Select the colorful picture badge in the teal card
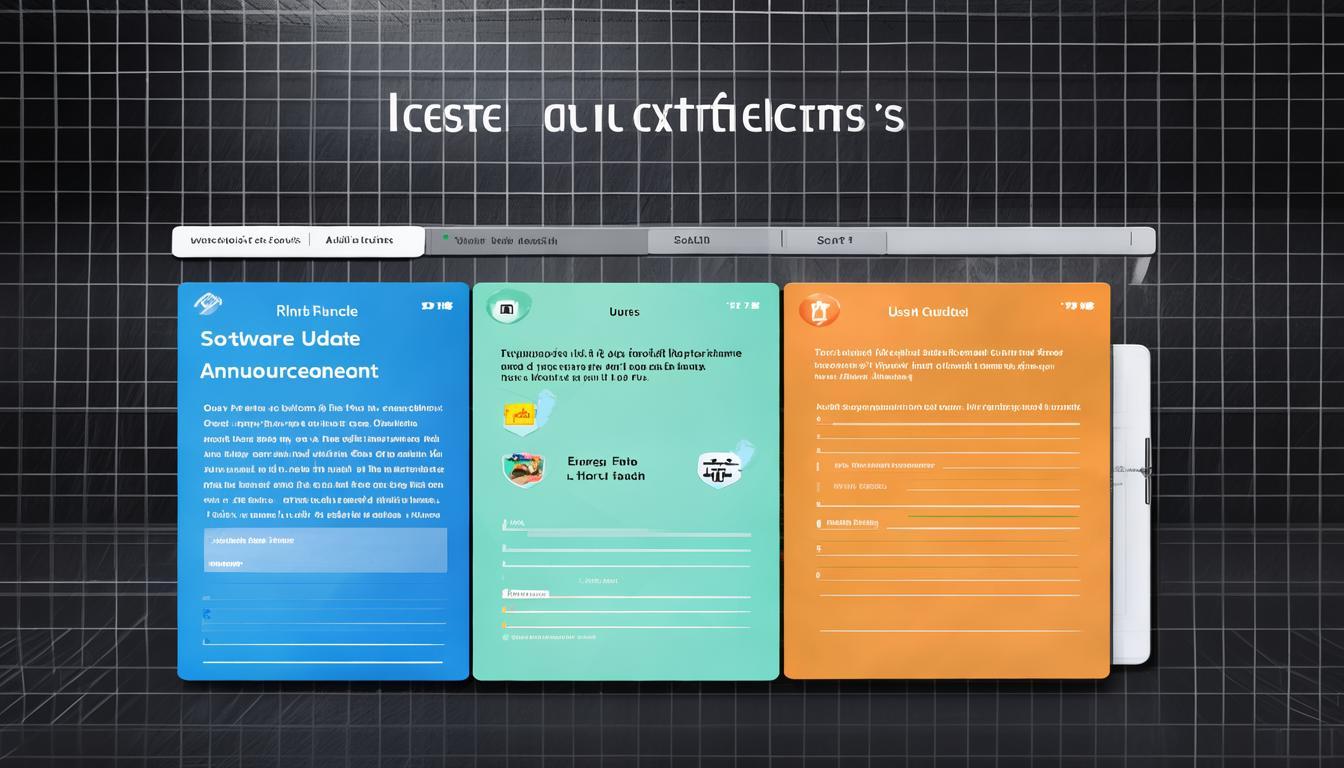The width and height of the screenshot is (1344, 768). 524,468
